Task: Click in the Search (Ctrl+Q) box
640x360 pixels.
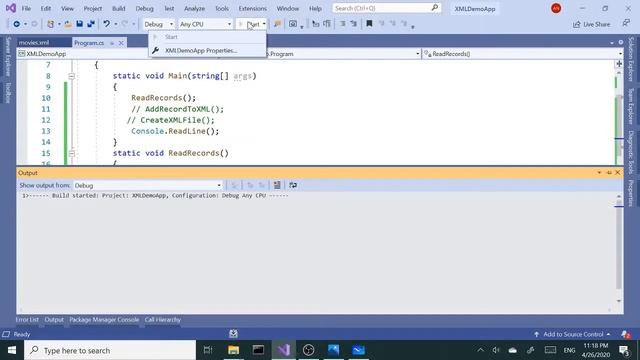Action: click(x=386, y=8)
